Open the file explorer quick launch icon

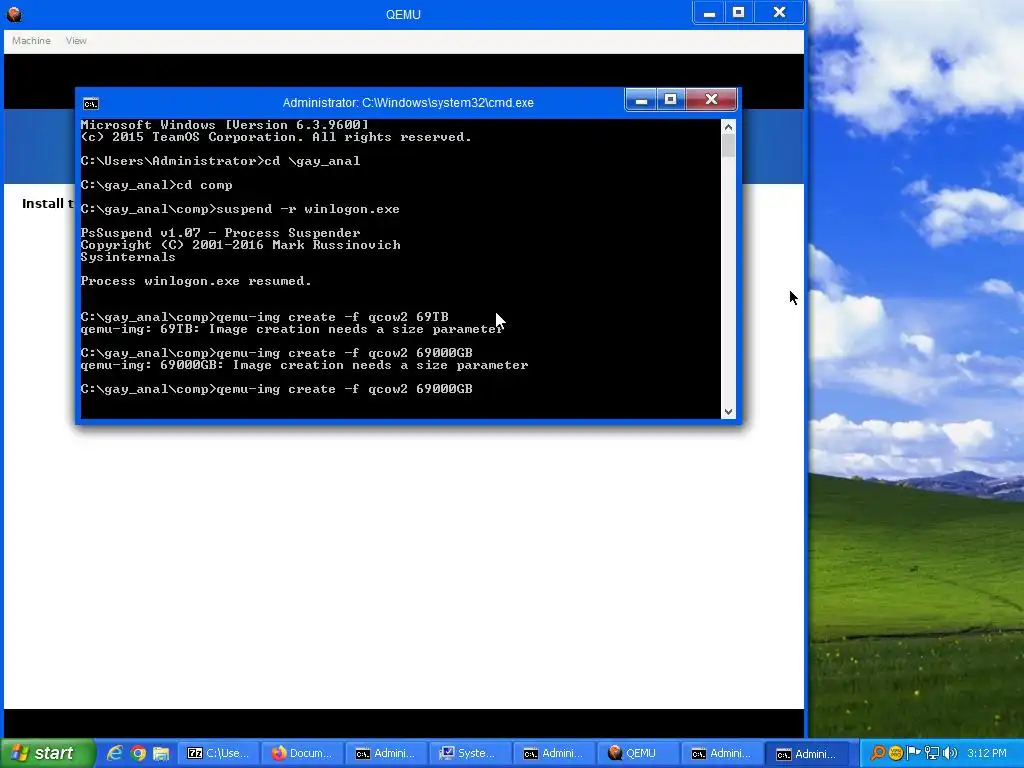click(x=161, y=753)
